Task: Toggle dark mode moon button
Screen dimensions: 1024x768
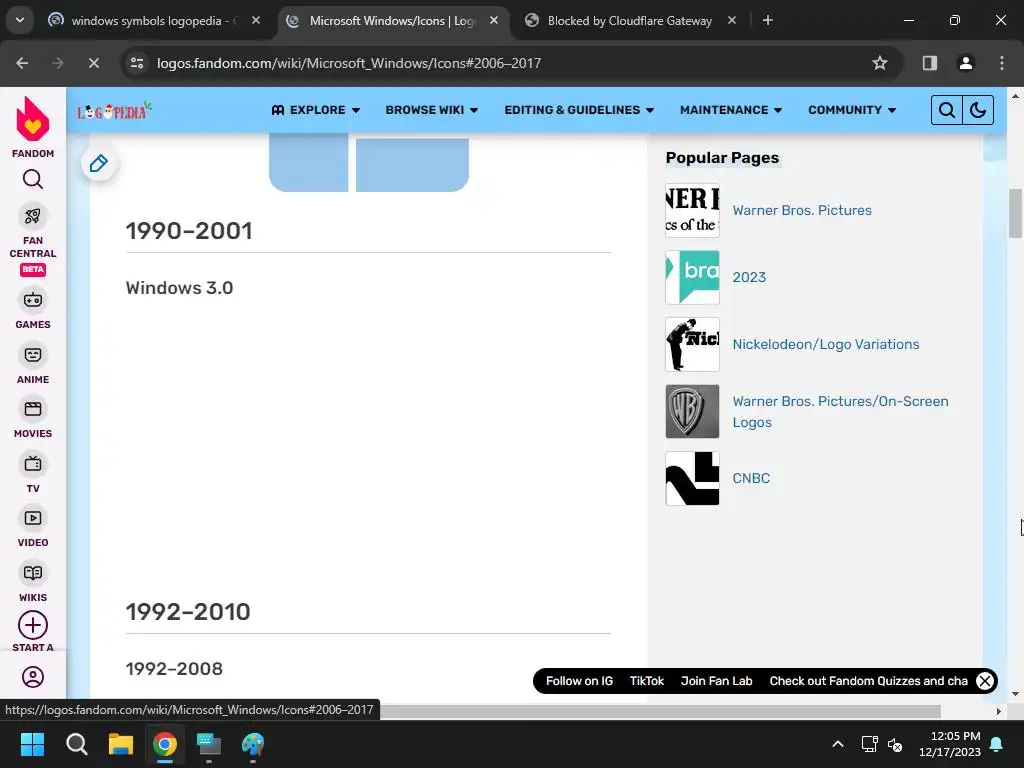Action: [x=978, y=110]
